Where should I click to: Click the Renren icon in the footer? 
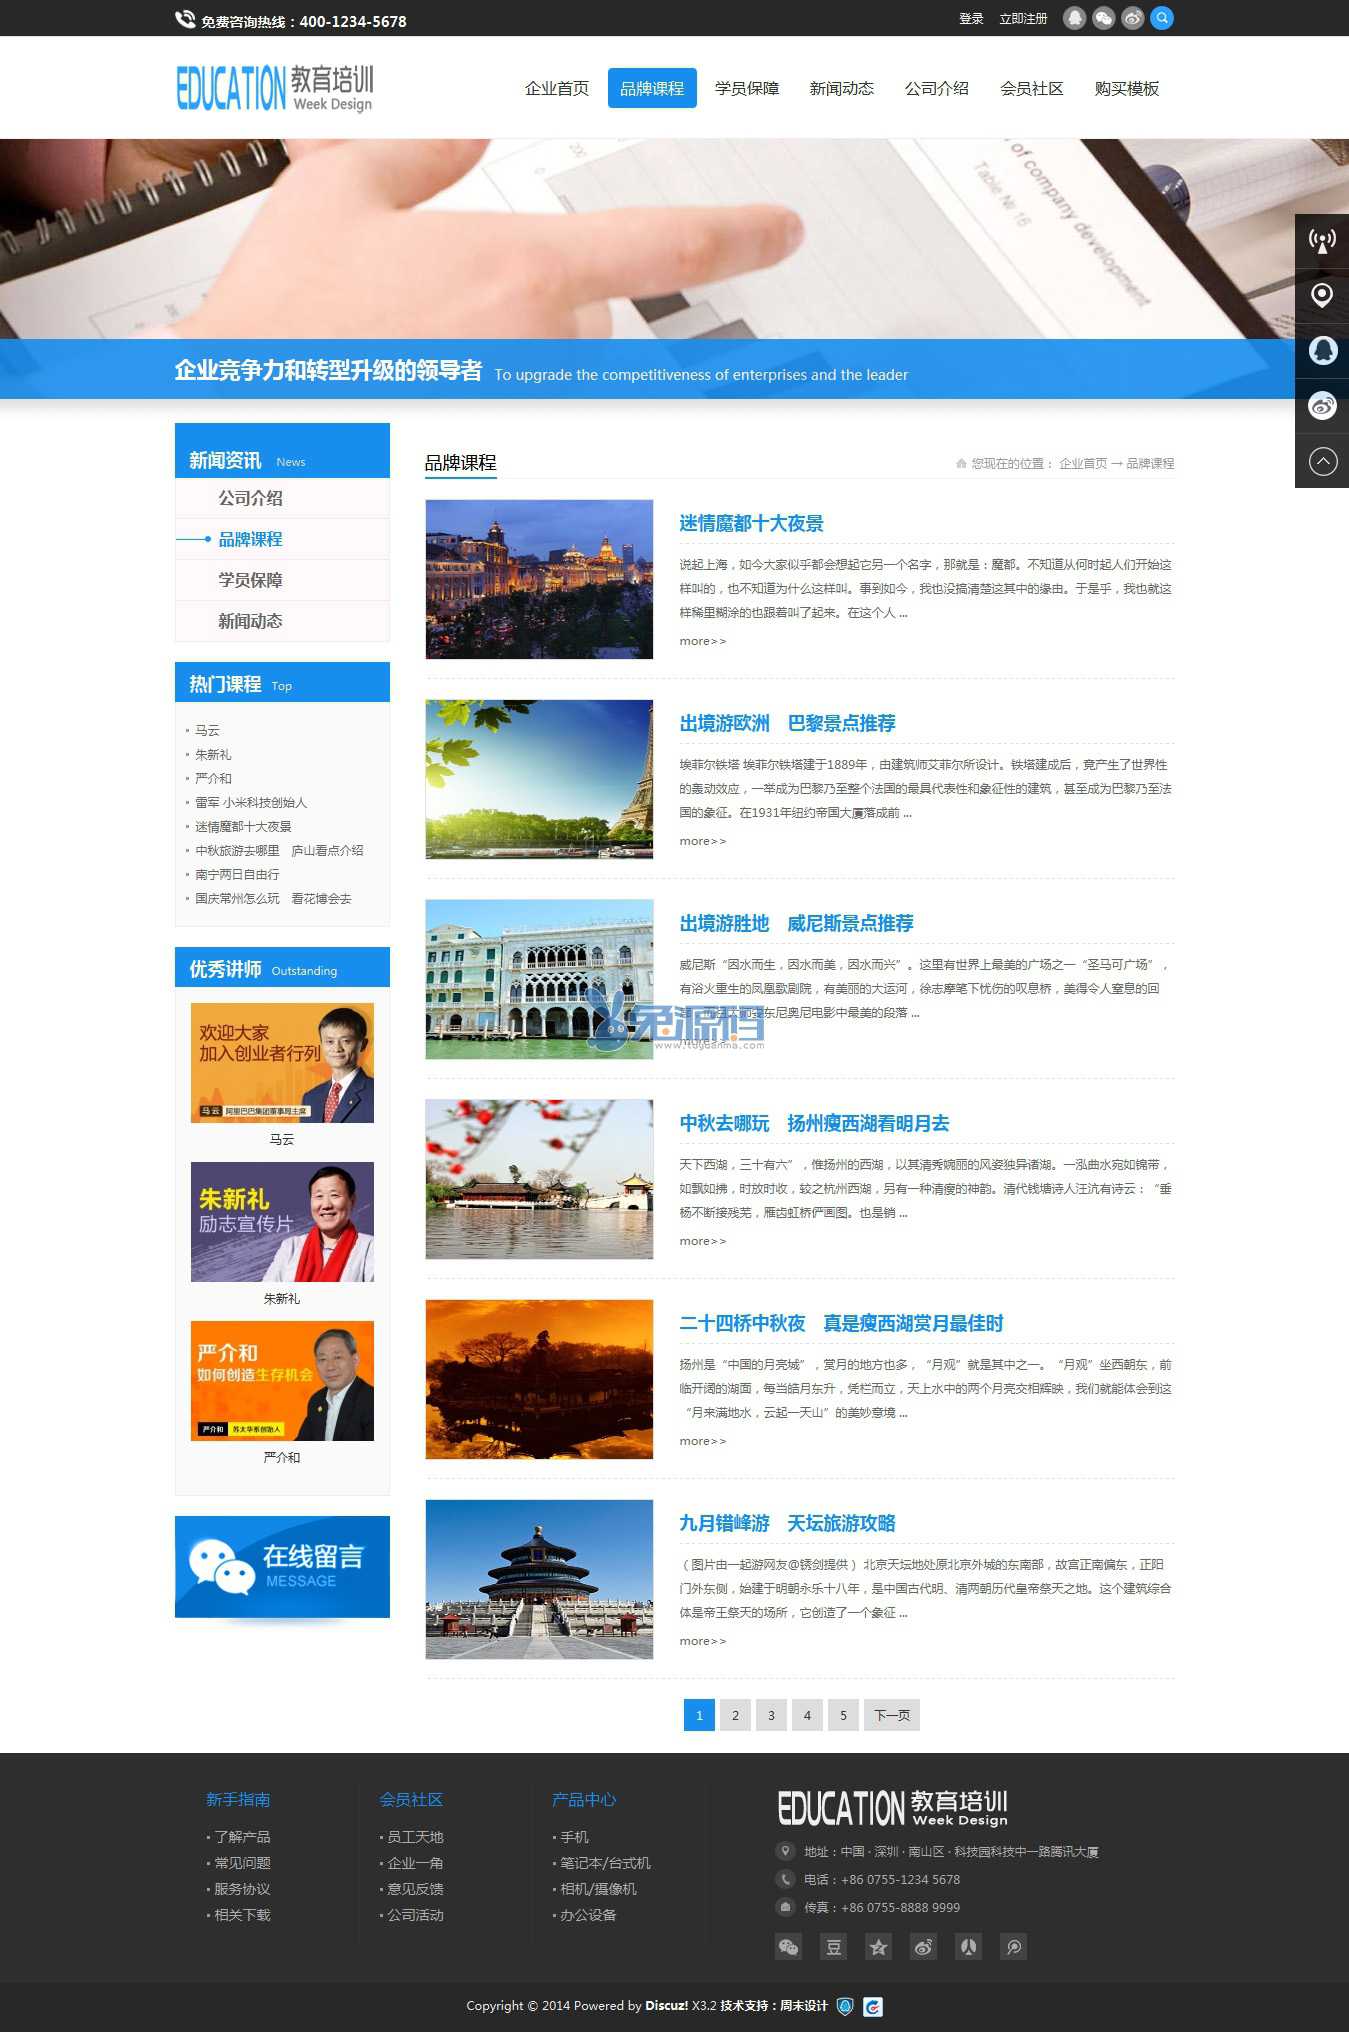[968, 1947]
